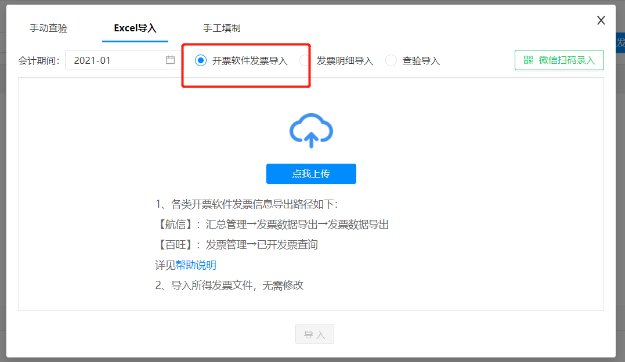Viewport: 625px width, 362px height.
Task: Open the calendar picker icon for 会计期间
Action: pos(170,60)
